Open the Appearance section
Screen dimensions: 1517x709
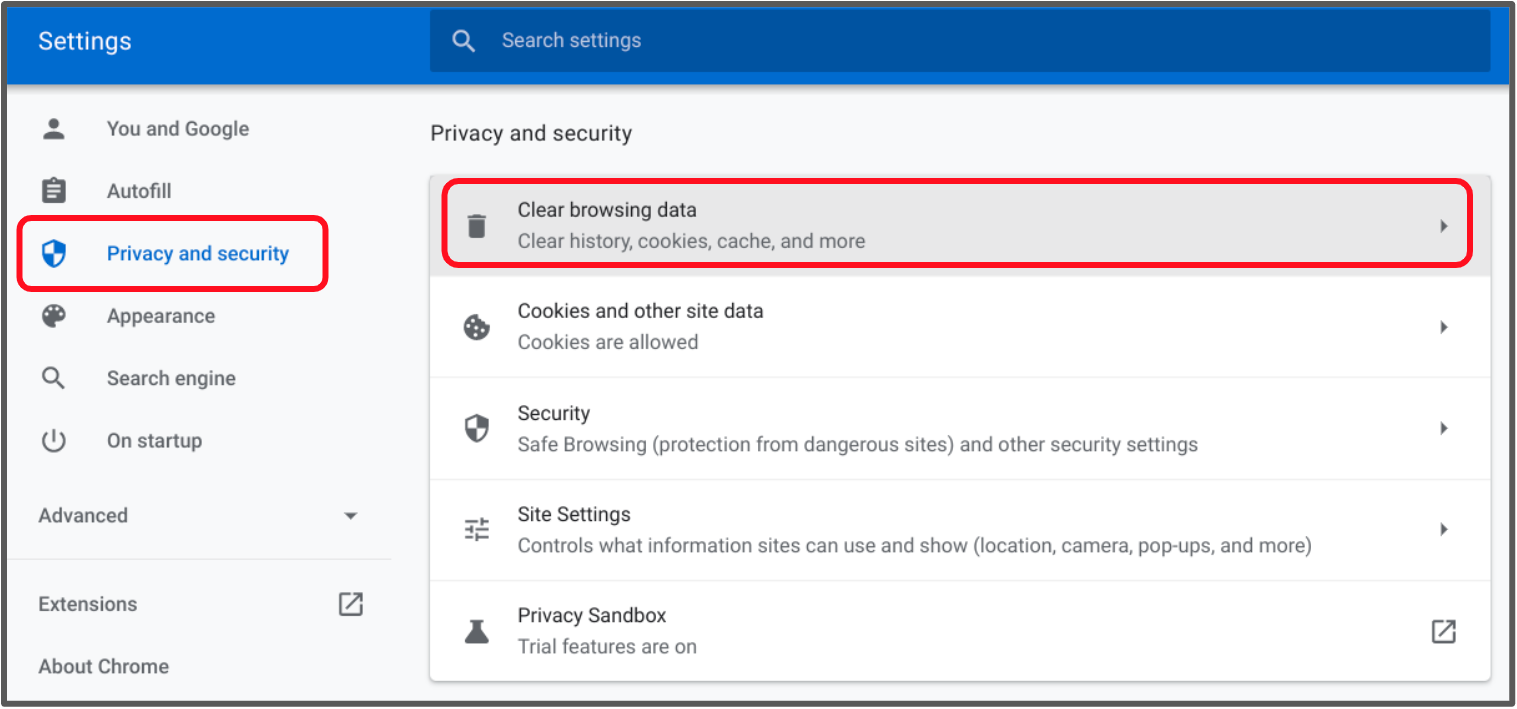[161, 316]
